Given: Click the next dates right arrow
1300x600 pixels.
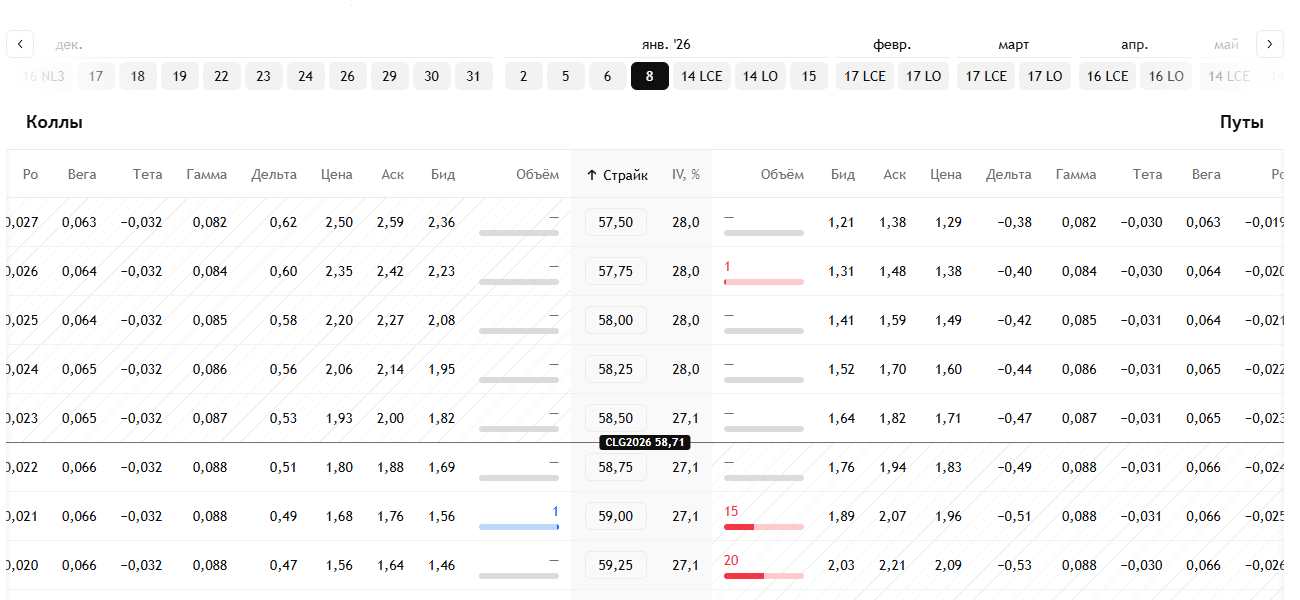Looking at the screenshot, I should (x=1269, y=44).
